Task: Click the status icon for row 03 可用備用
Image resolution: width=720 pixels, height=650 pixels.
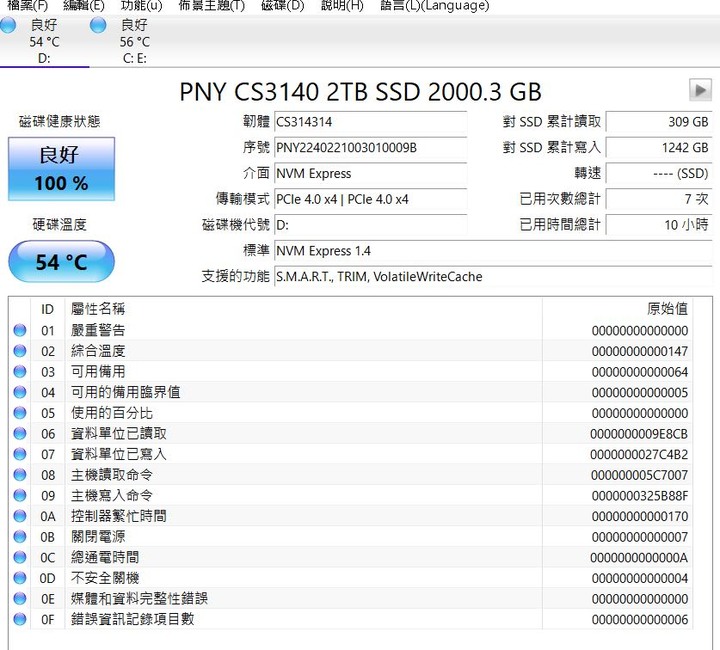Action: tap(20, 371)
